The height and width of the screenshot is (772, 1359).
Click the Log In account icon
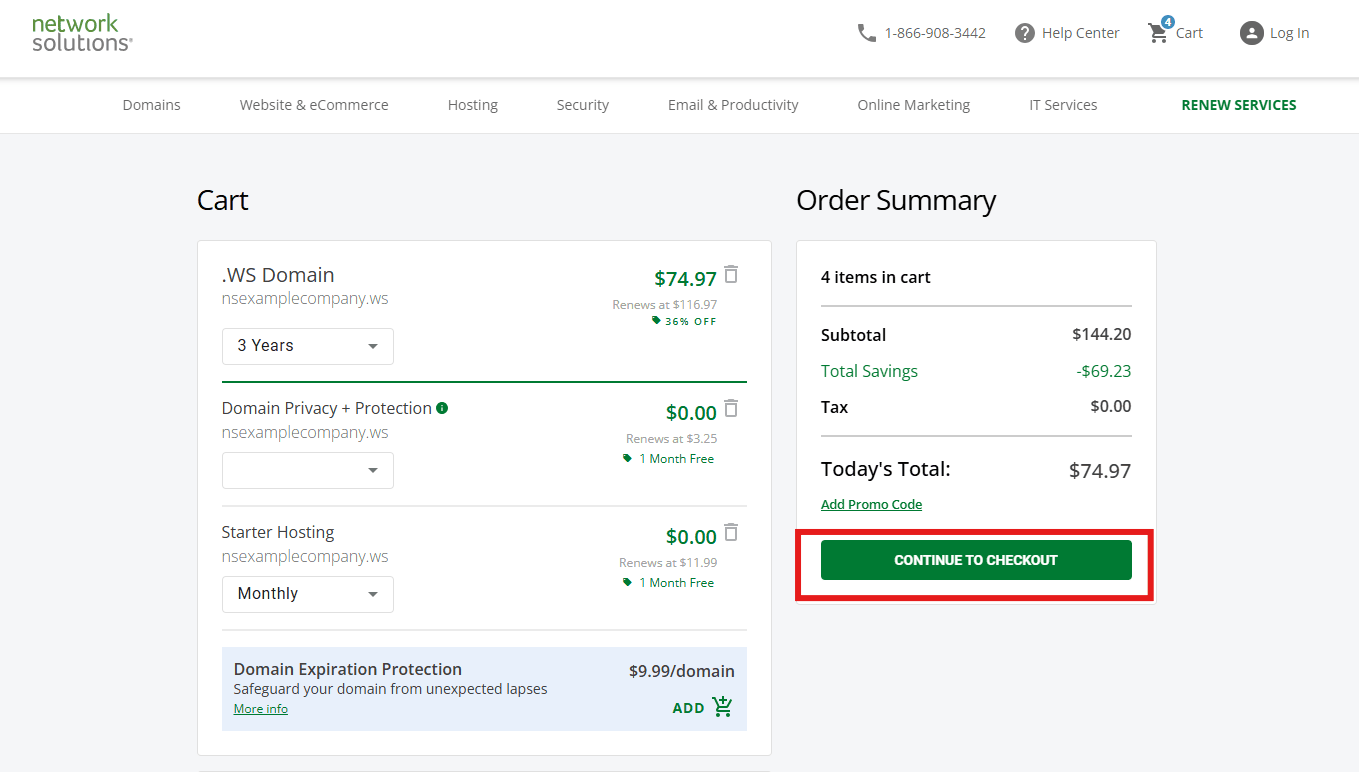(1251, 33)
